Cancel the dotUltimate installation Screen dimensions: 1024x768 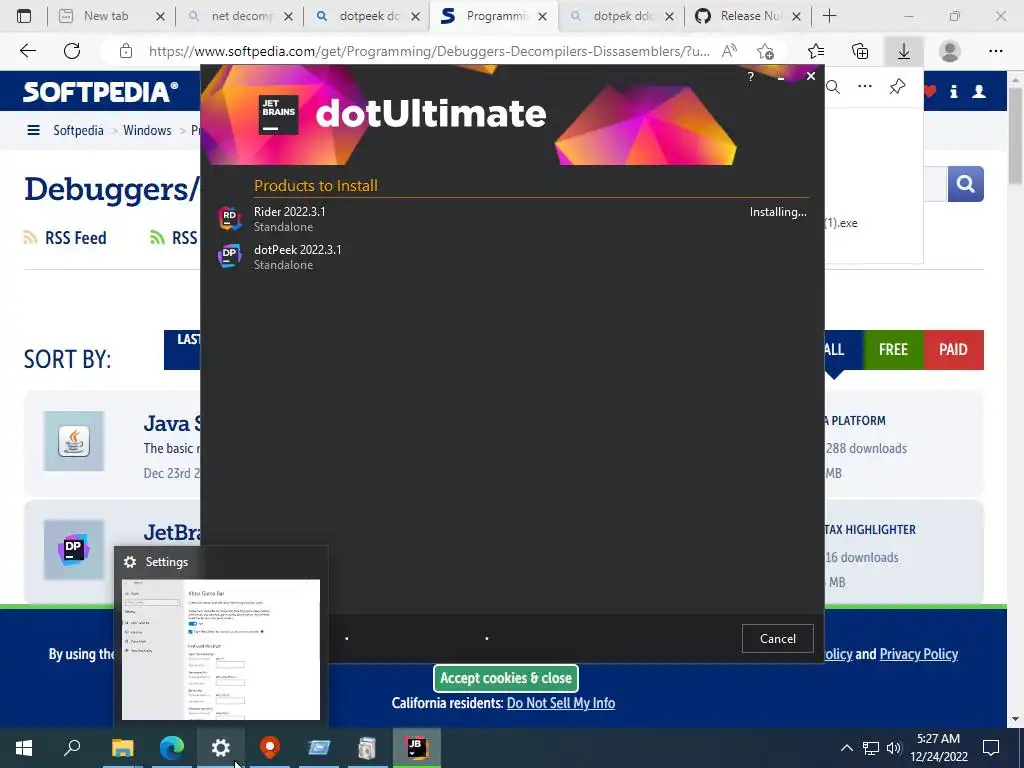(x=777, y=638)
